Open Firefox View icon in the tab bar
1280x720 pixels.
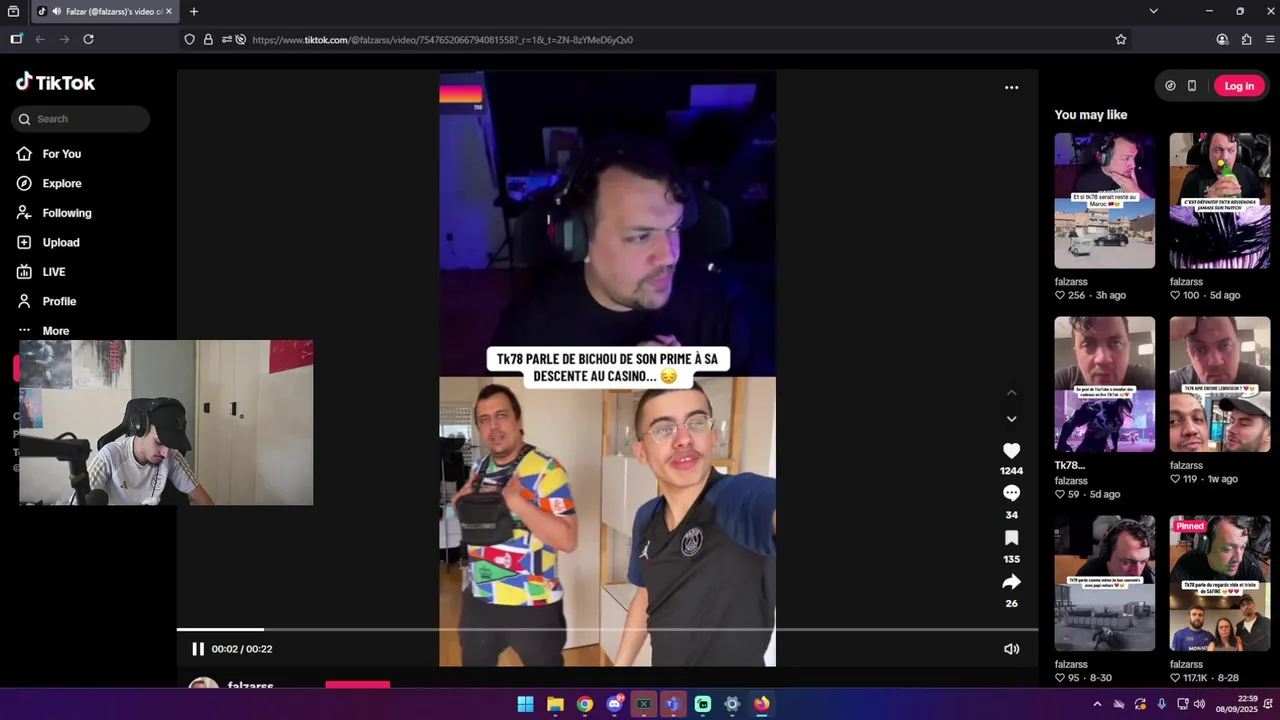tap(13, 12)
